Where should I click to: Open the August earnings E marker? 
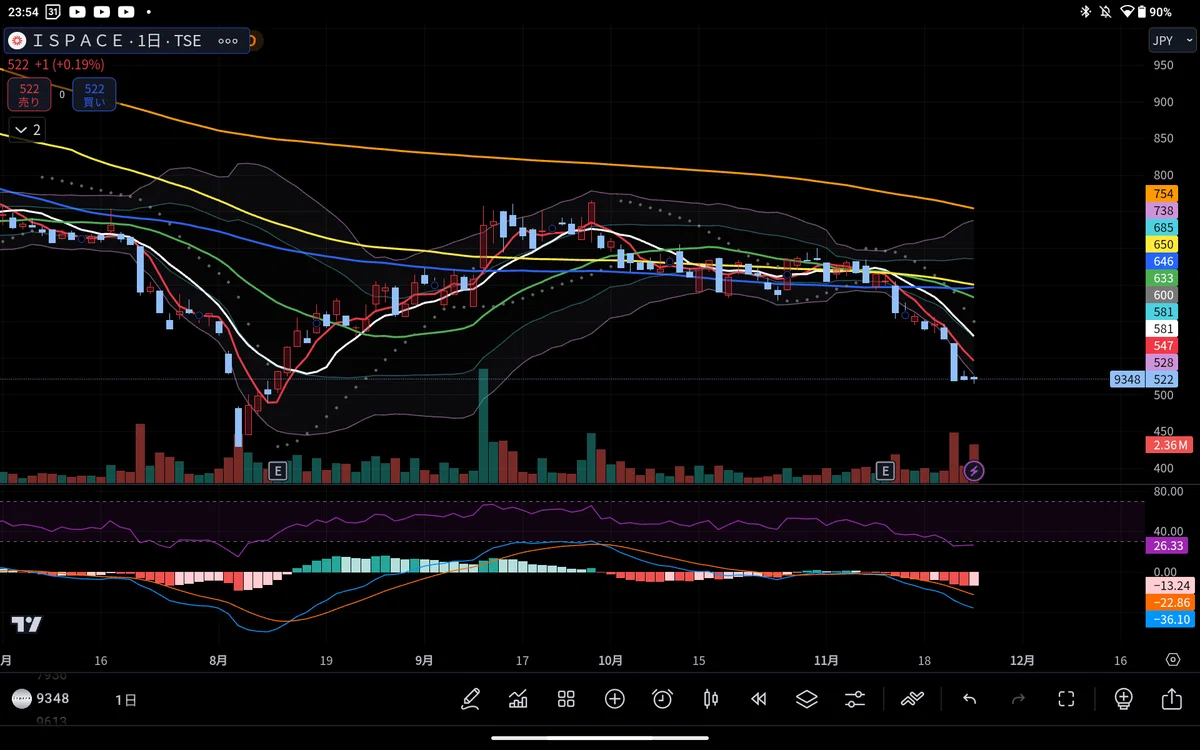pos(277,470)
